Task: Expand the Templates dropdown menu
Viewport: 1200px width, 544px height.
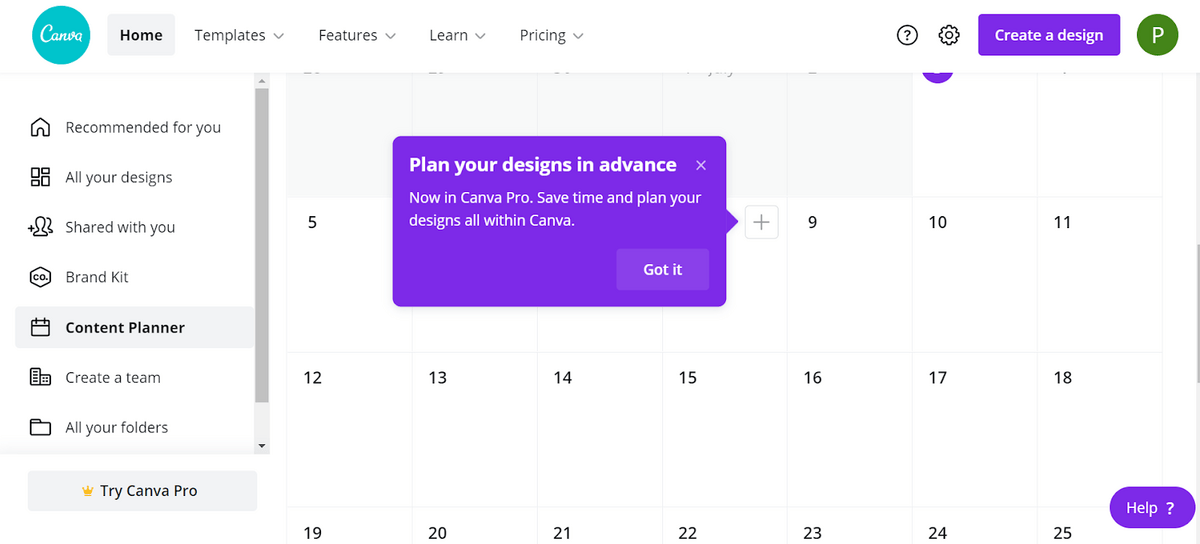Action: pos(239,35)
